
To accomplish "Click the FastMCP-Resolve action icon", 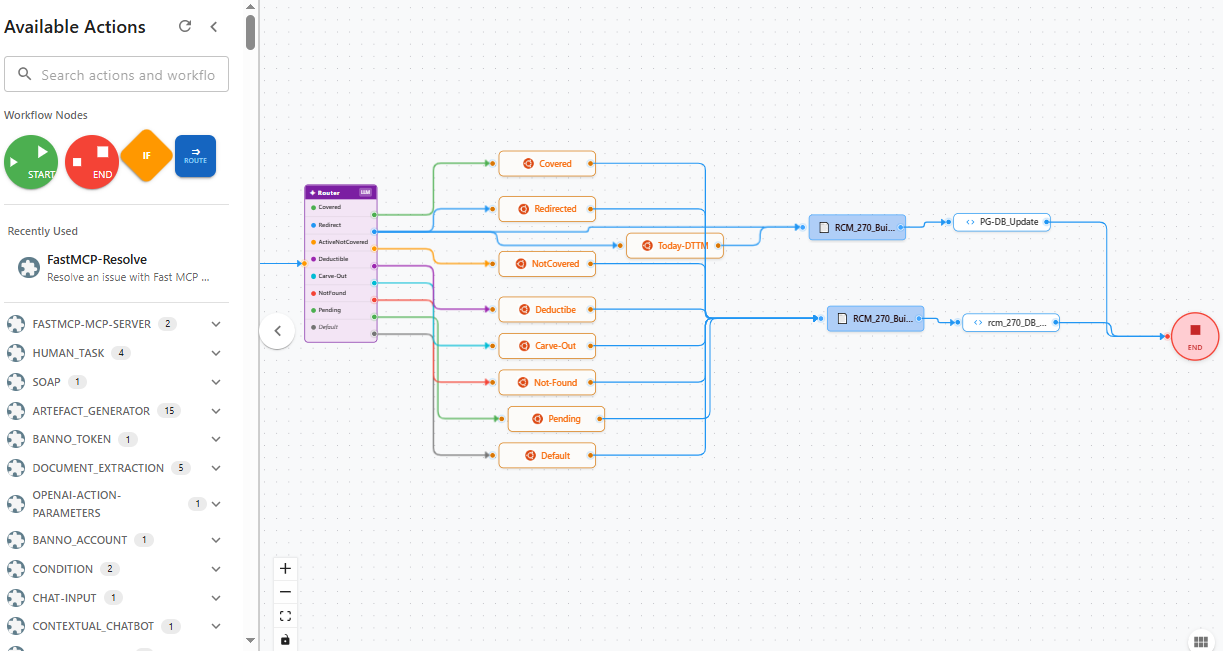I will point(28,267).
